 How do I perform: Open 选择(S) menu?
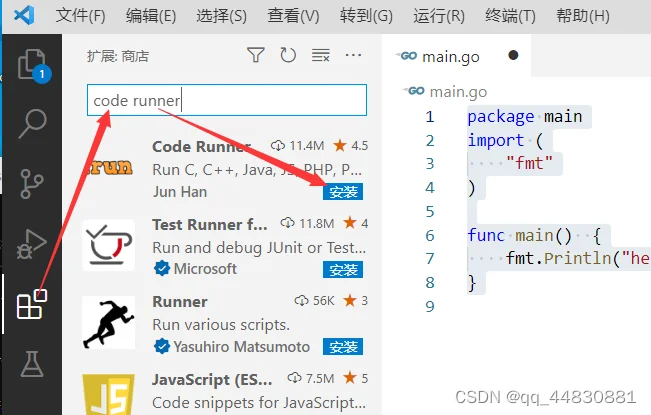[222, 16]
